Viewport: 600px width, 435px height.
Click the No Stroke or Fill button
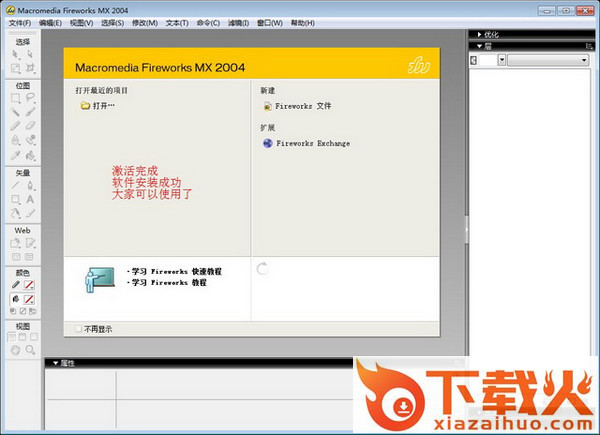pos(23,311)
